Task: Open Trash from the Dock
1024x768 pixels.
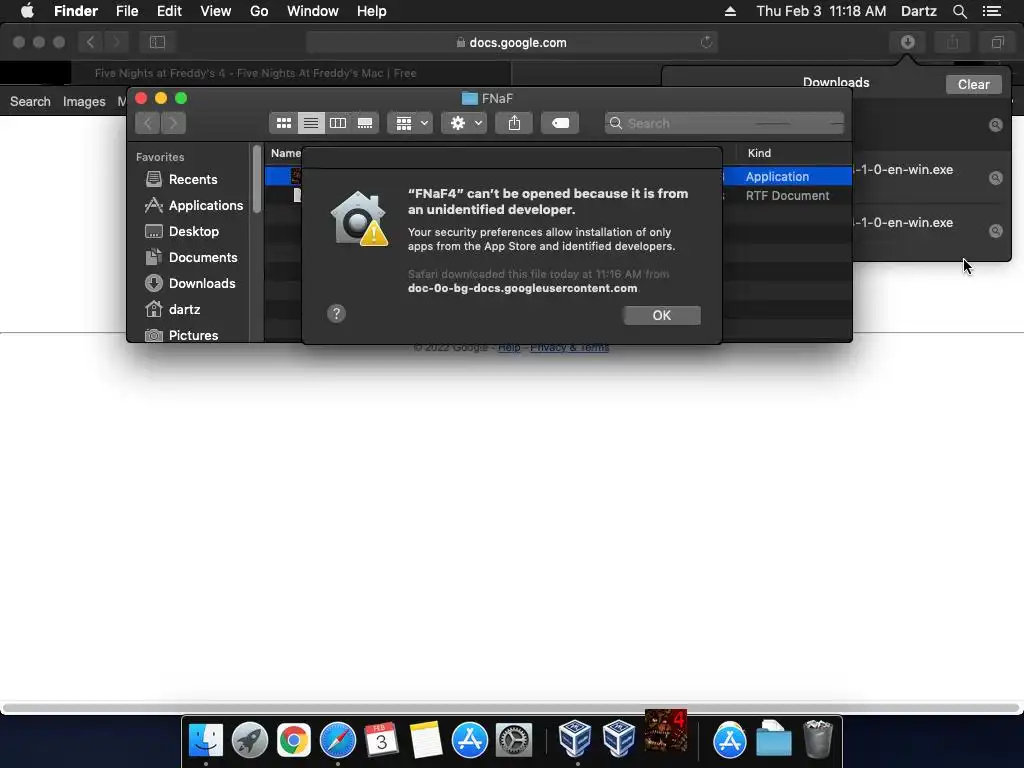Action: (818, 739)
